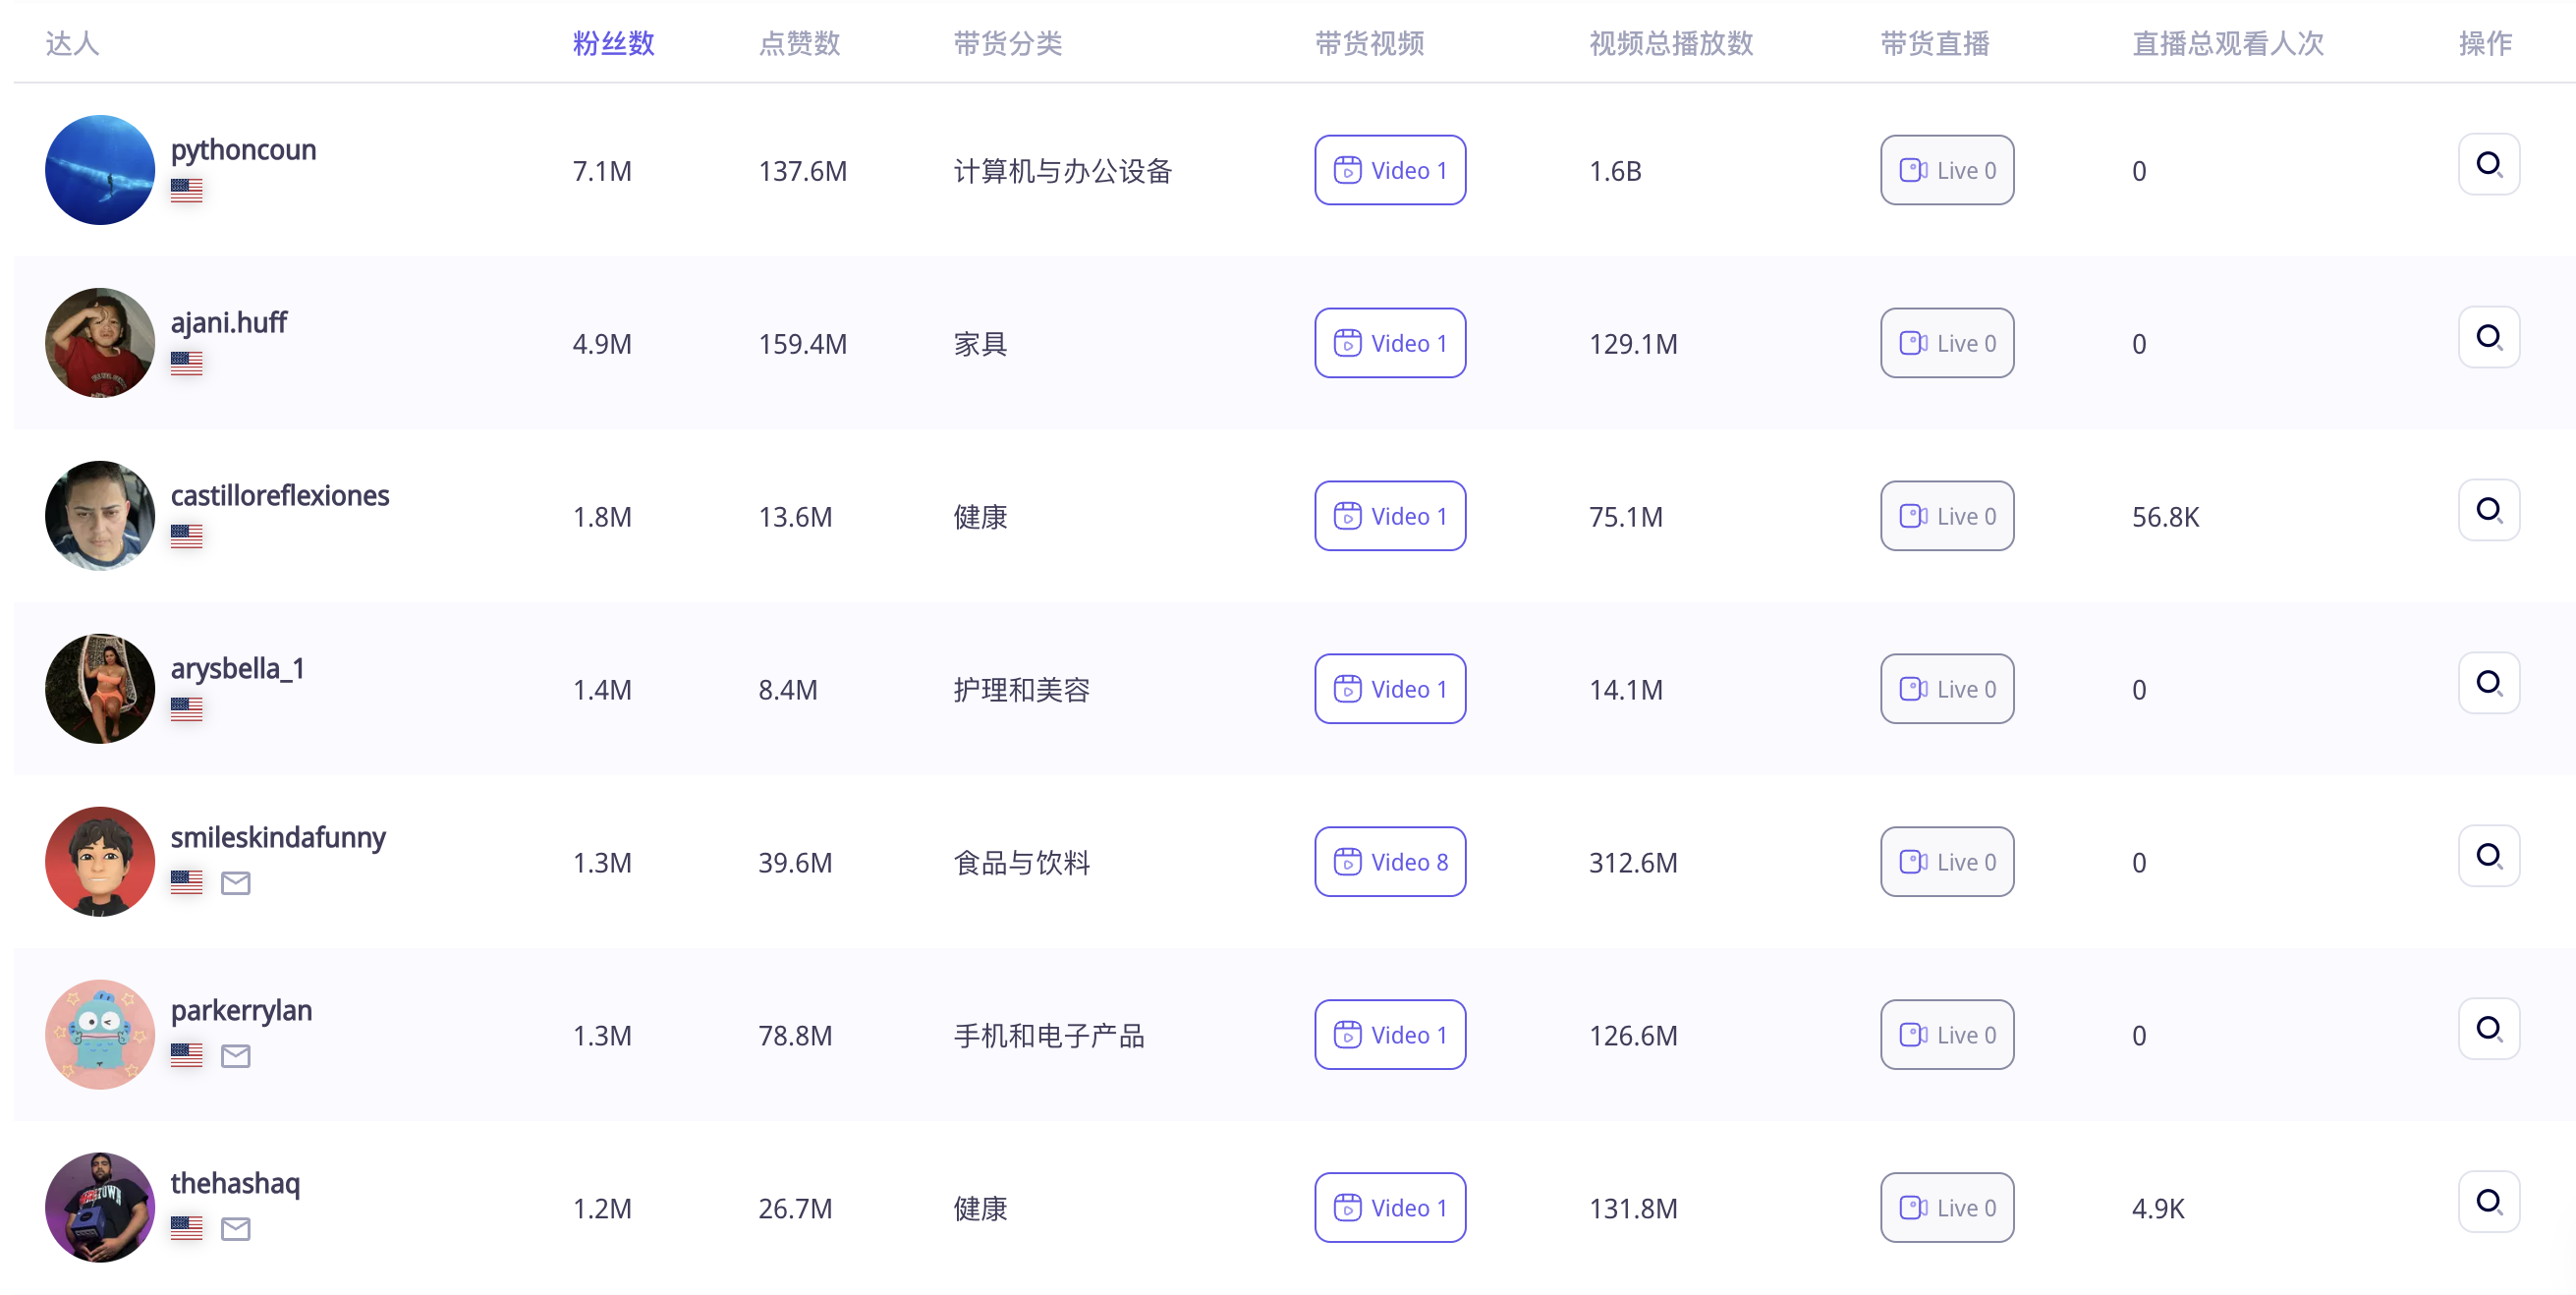Viewport: 2576px width, 1295px height.
Task: Click the search icon for pythoncoun
Action: tap(2488, 164)
